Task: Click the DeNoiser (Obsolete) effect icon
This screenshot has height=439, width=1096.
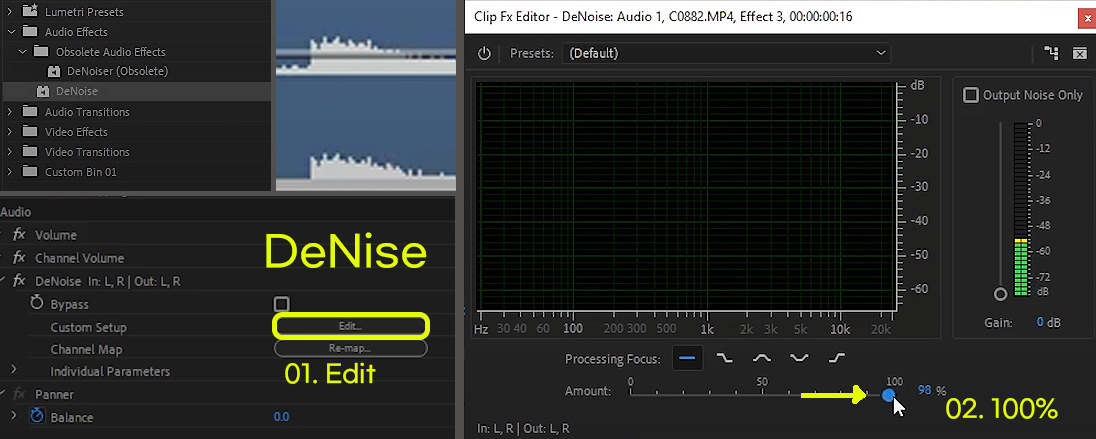Action: tap(54, 71)
